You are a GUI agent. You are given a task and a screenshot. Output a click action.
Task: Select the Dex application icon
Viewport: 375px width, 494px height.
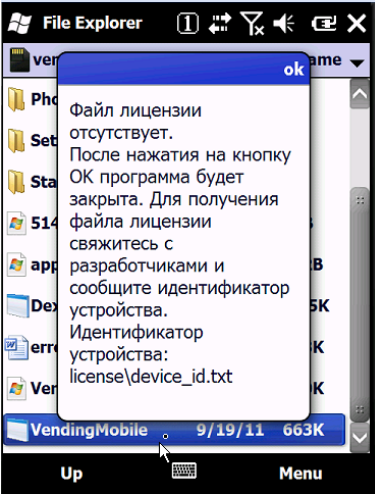pos(18,306)
